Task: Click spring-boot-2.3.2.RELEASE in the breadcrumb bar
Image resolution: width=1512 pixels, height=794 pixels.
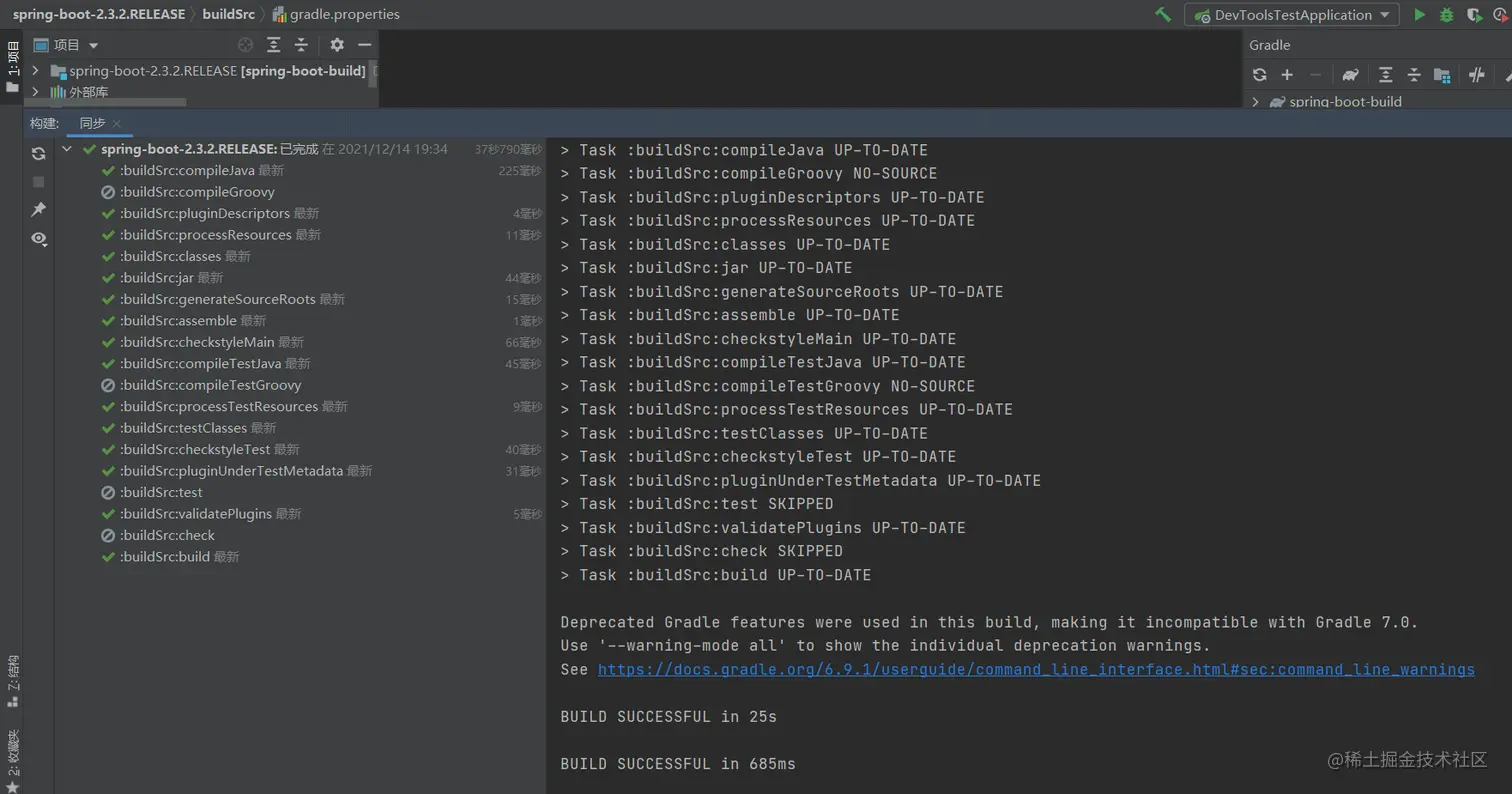Action: [99, 15]
